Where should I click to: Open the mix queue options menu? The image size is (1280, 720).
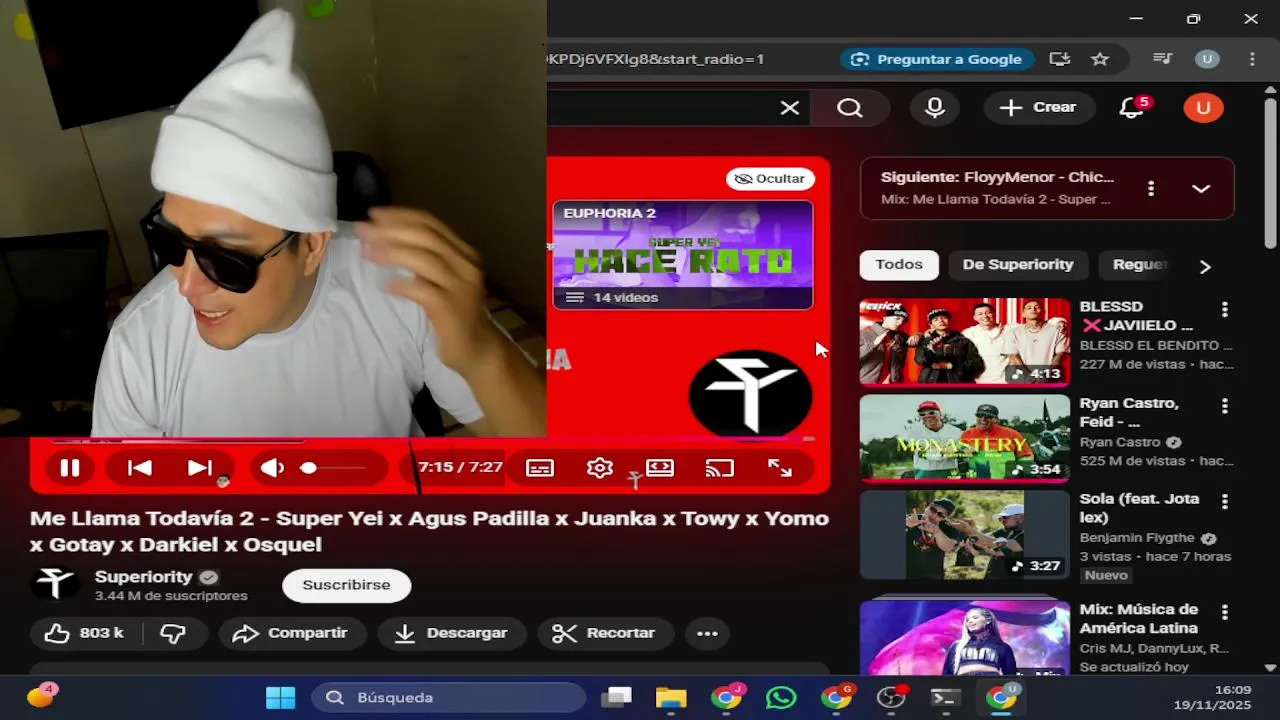pyautogui.click(x=1151, y=188)
